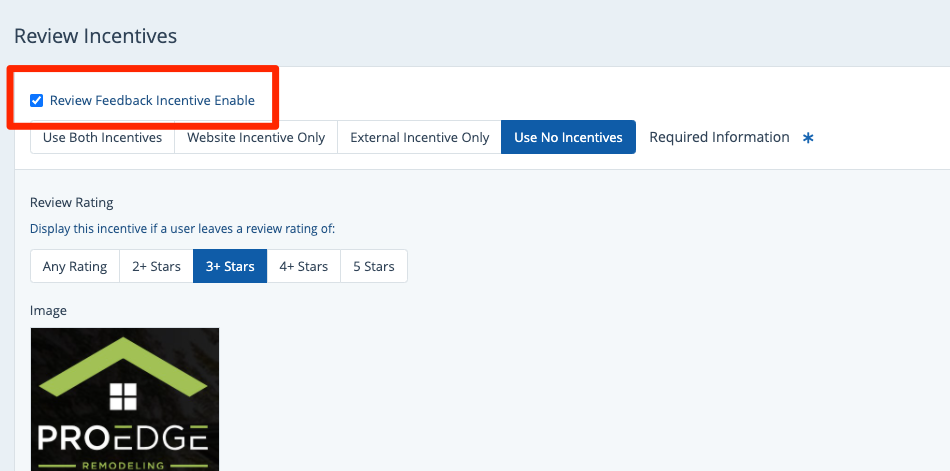950x471 pixels.
Task: Switch to External Incentive Only
Action: [419, 138]
